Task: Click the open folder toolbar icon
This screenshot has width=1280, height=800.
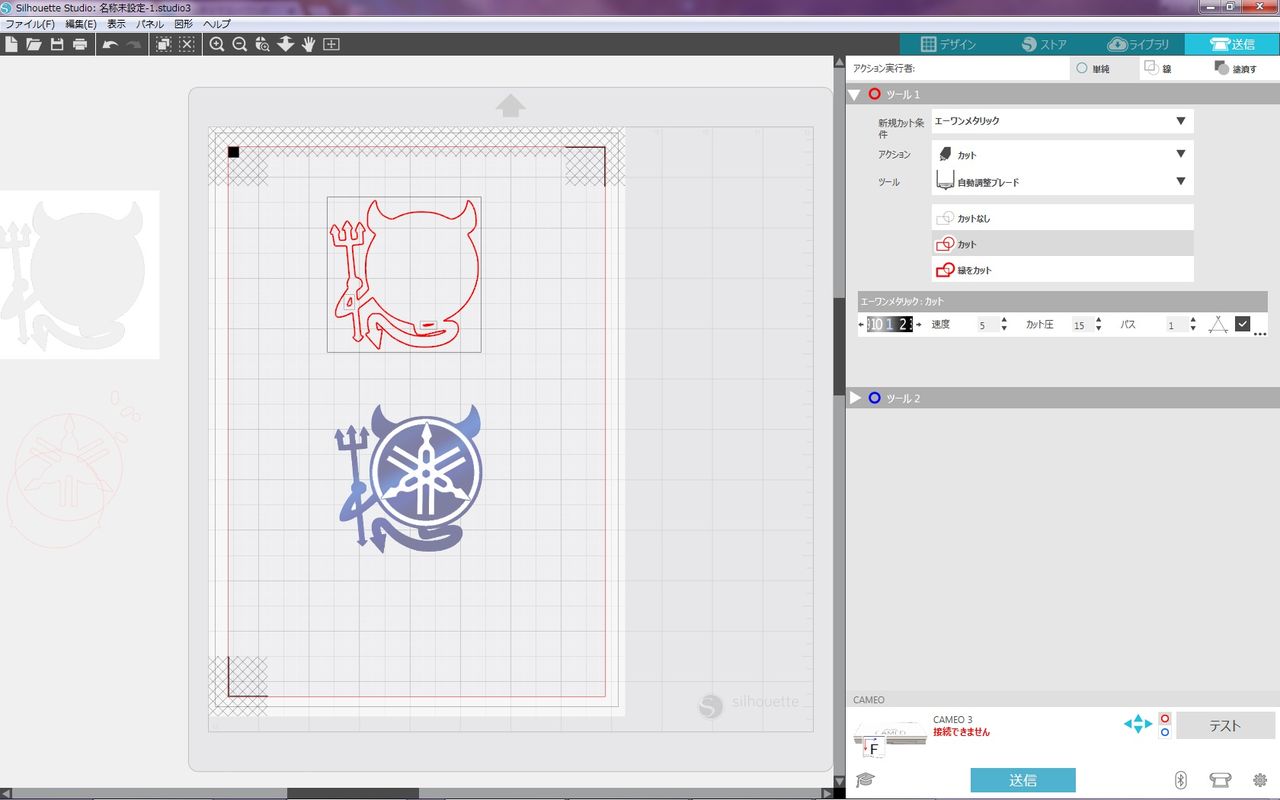Action: pos(34,44)
